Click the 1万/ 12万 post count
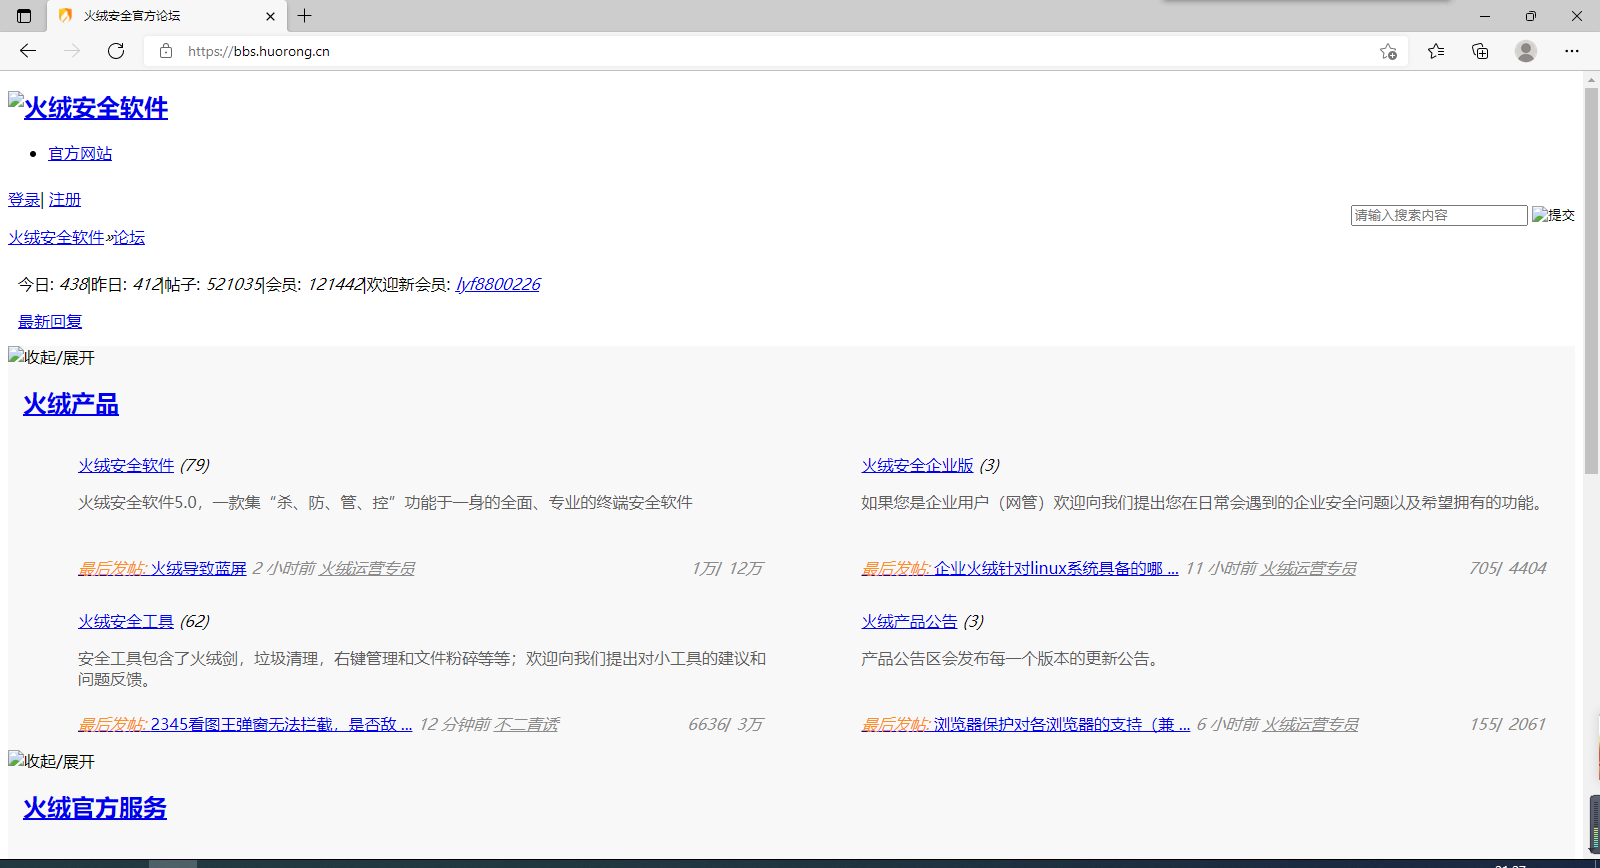This screenshot has height=868, width=1600. (726, 568)
